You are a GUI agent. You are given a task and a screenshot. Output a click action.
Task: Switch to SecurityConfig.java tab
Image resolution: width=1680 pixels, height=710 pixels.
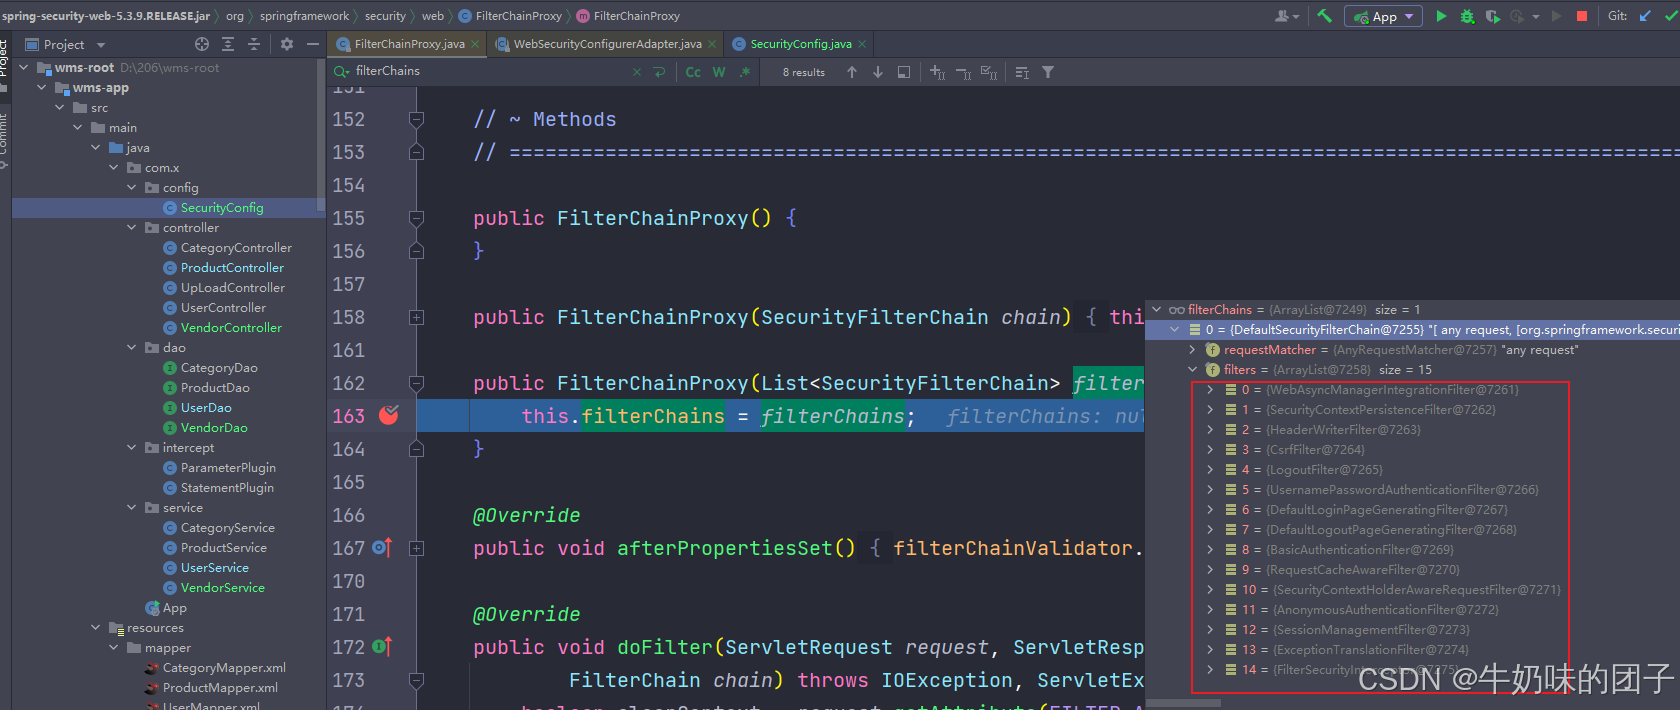click(x=801, y=44)
